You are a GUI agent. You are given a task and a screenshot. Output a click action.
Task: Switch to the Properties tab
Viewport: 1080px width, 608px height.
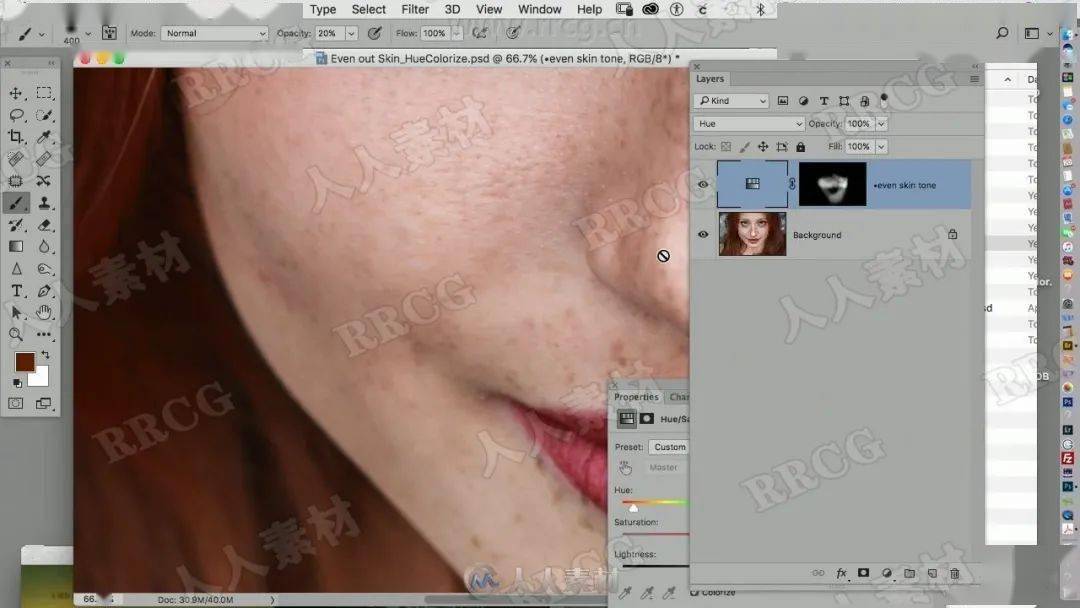click(636, 397)
